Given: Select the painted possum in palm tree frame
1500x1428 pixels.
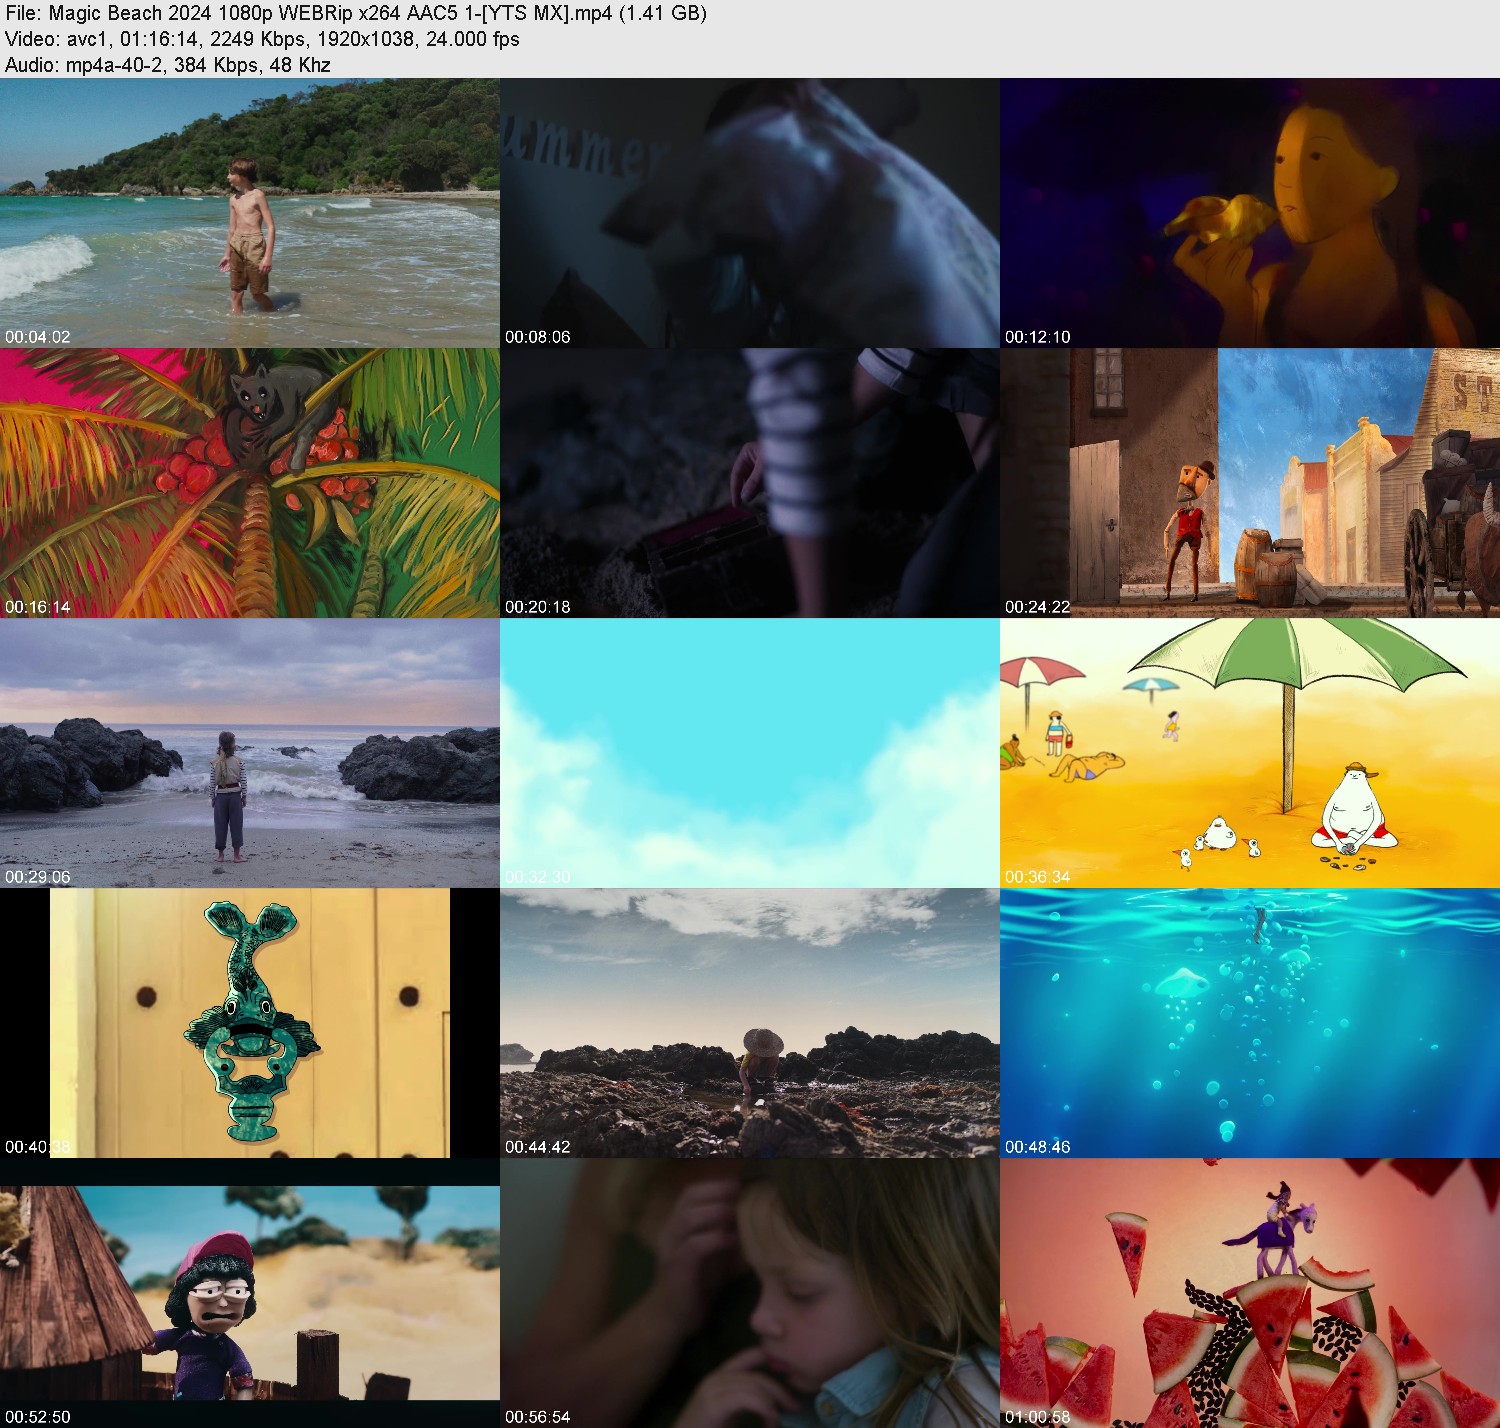Looking at the screenshot, I should click(x=250, y=483).
